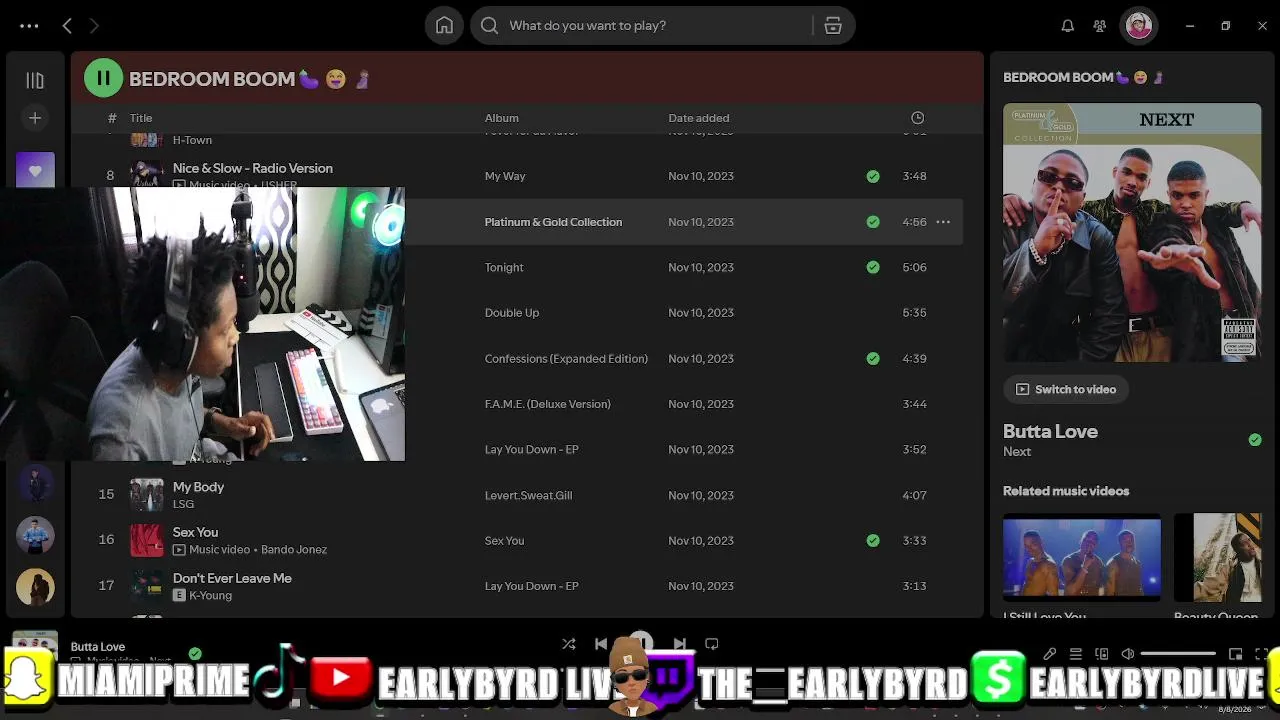Select track 16 'Sex You' title
This screenshot has height=720, width=1280.
[x=195, y=532]
